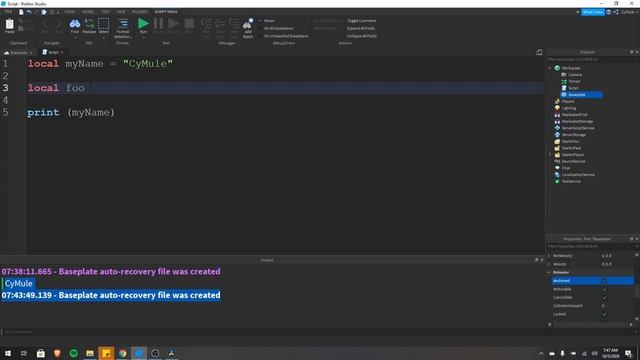Switch to the VIEW ribbon tab
This screenshot has height=360, width=640.
pos(121,12)
